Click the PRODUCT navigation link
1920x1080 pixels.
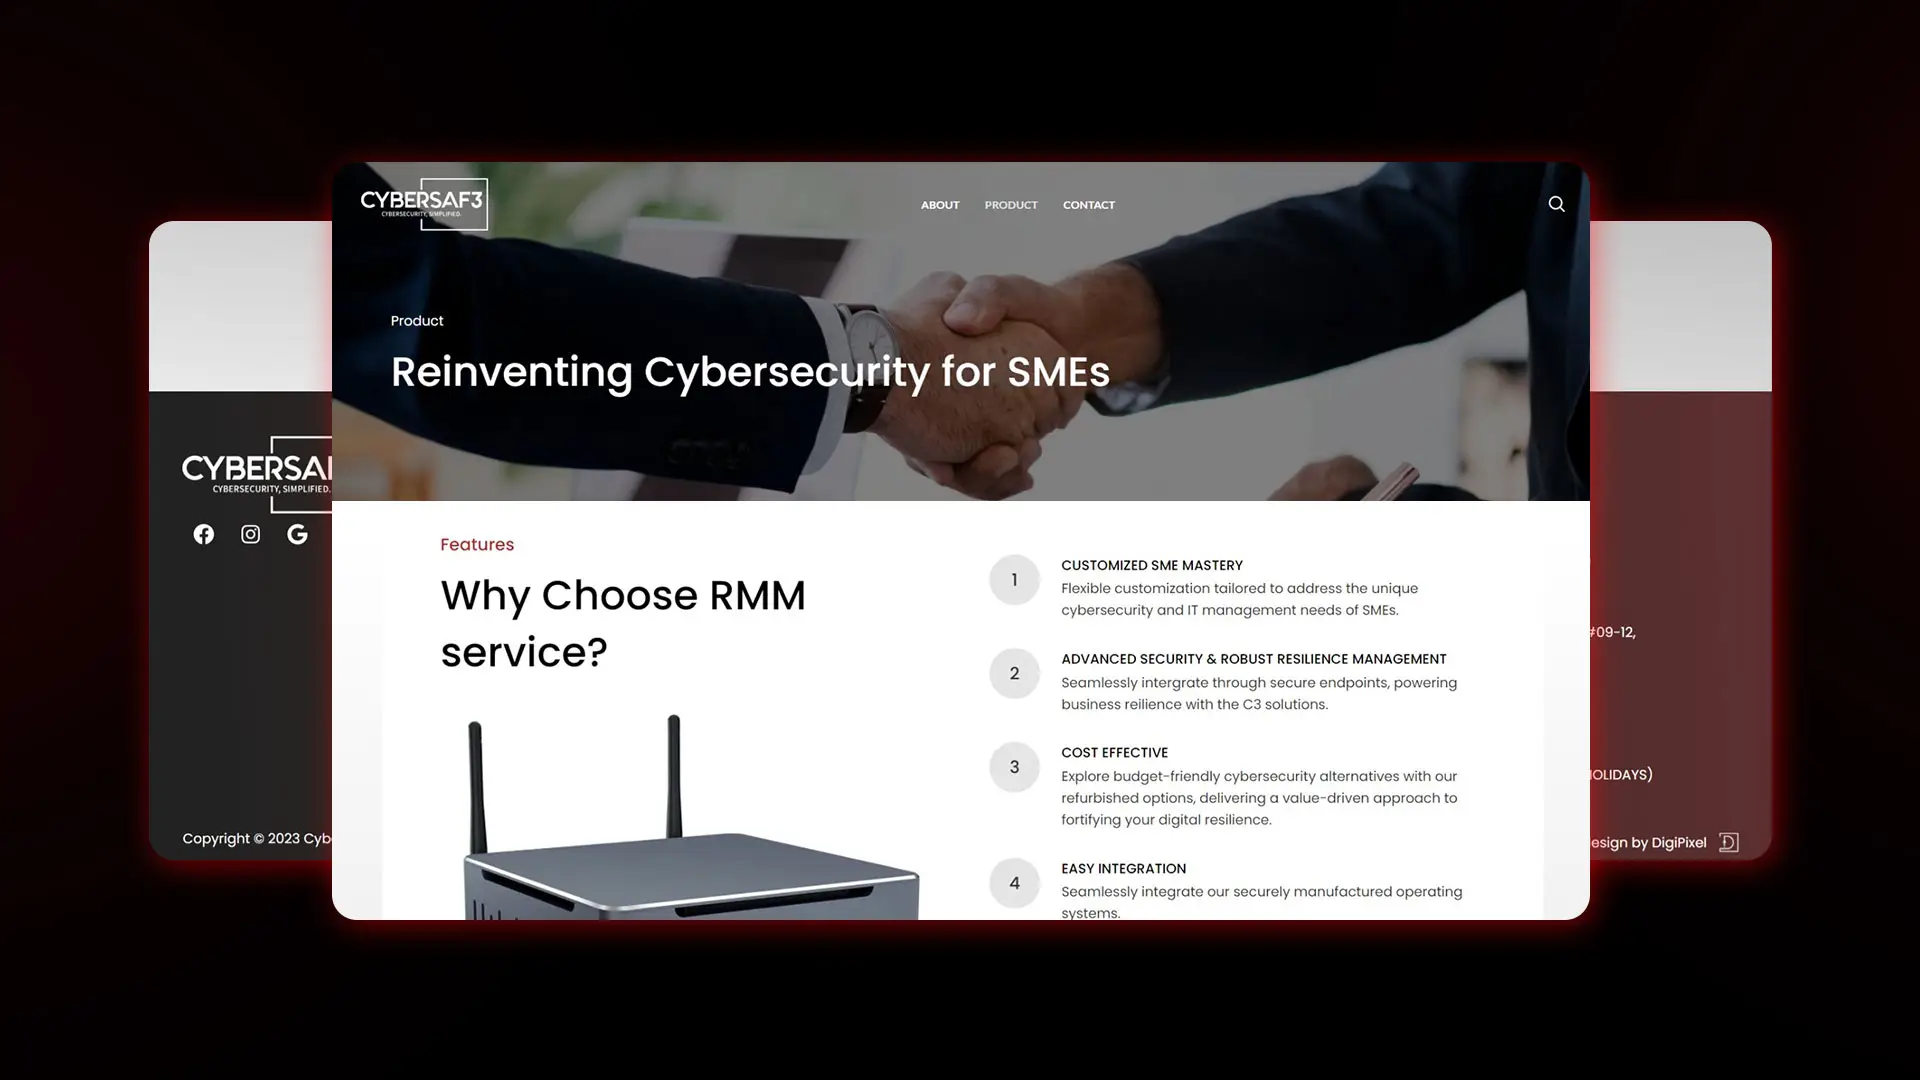[x=1011, y=204]
